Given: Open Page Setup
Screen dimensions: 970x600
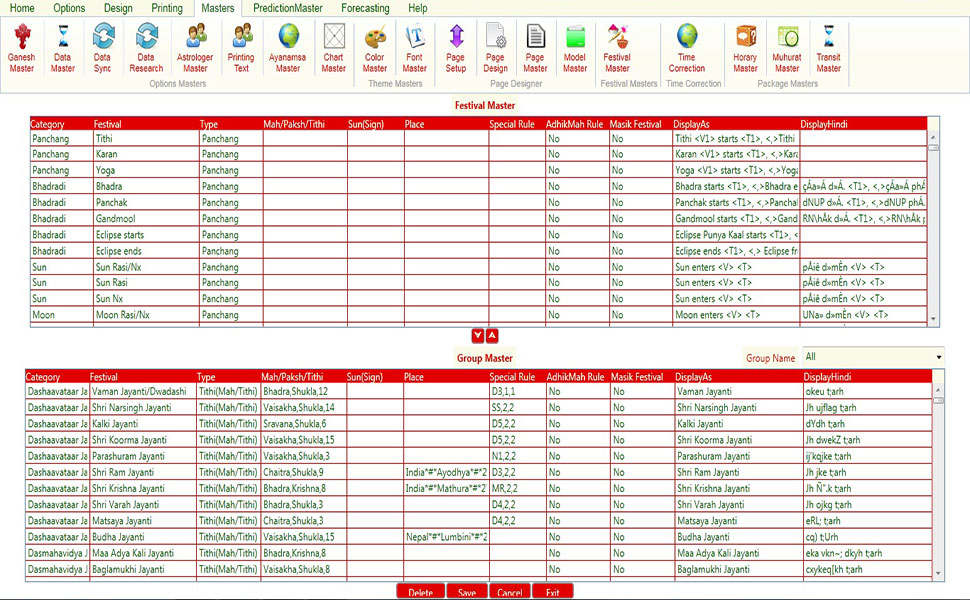Looking at the screenshot, I should [456, 48].
